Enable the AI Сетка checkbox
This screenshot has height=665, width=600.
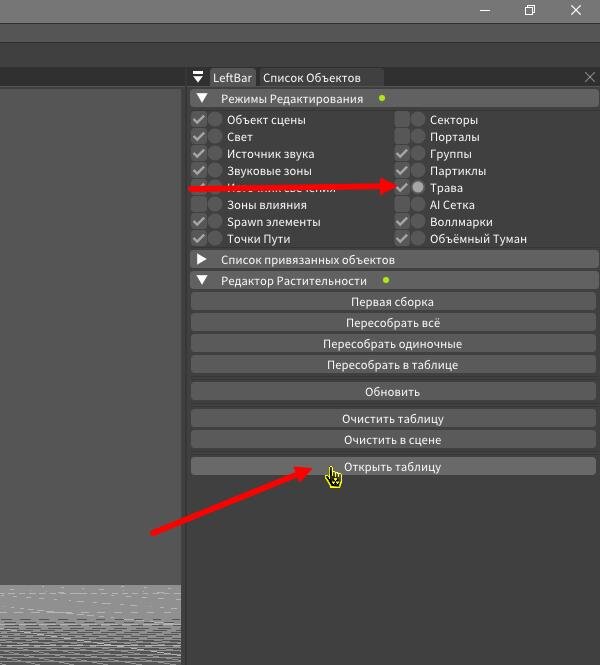click(x=402, y=204)
